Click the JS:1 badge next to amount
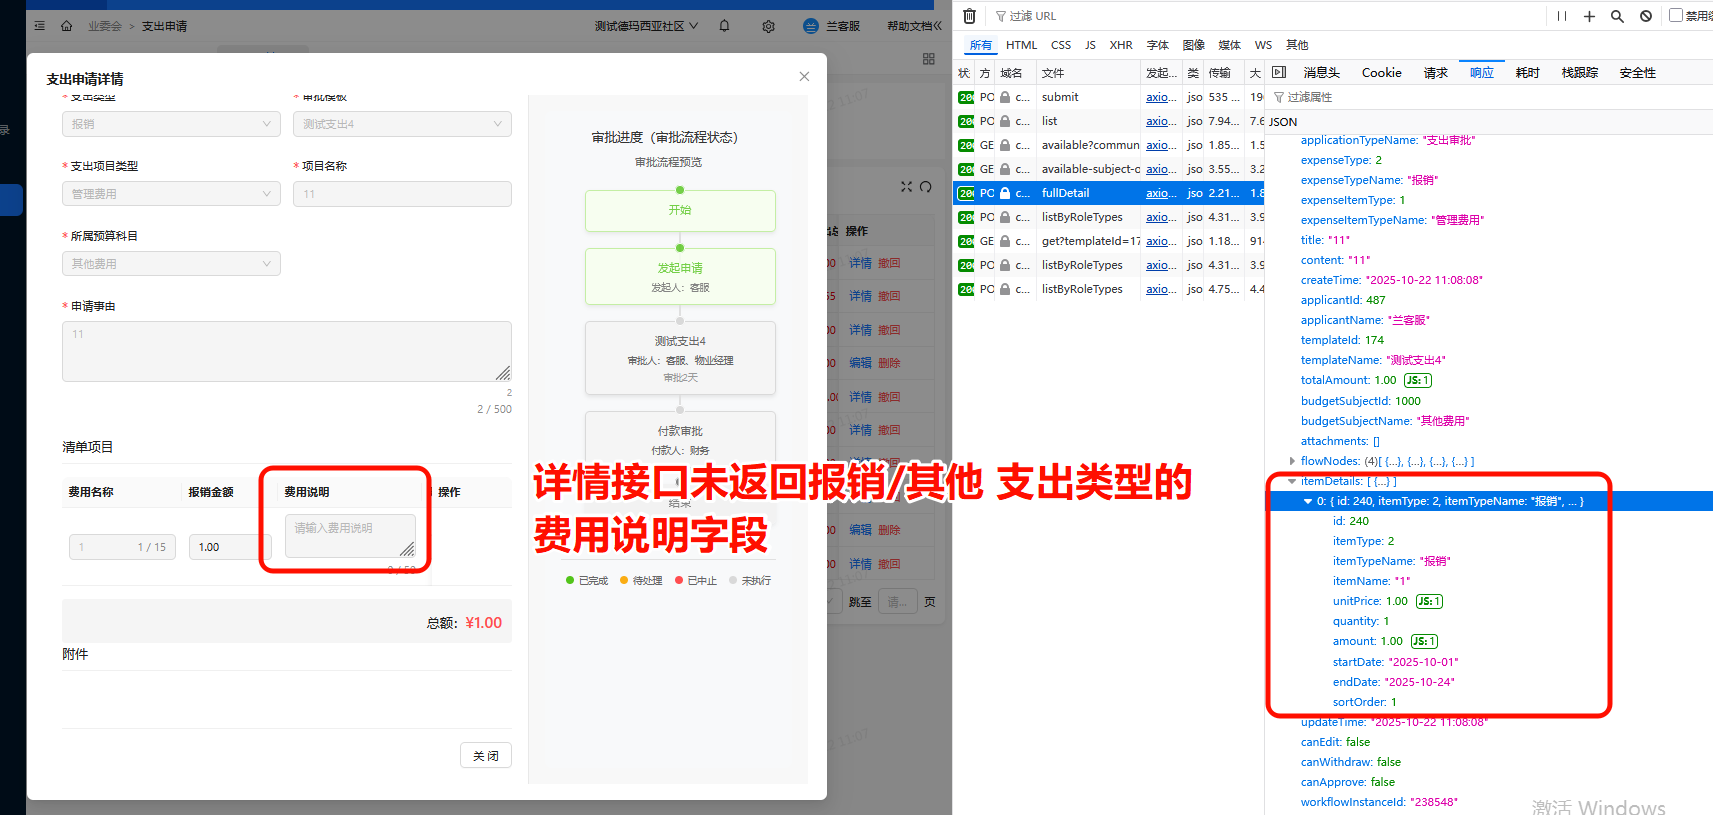 point(1424,641)
